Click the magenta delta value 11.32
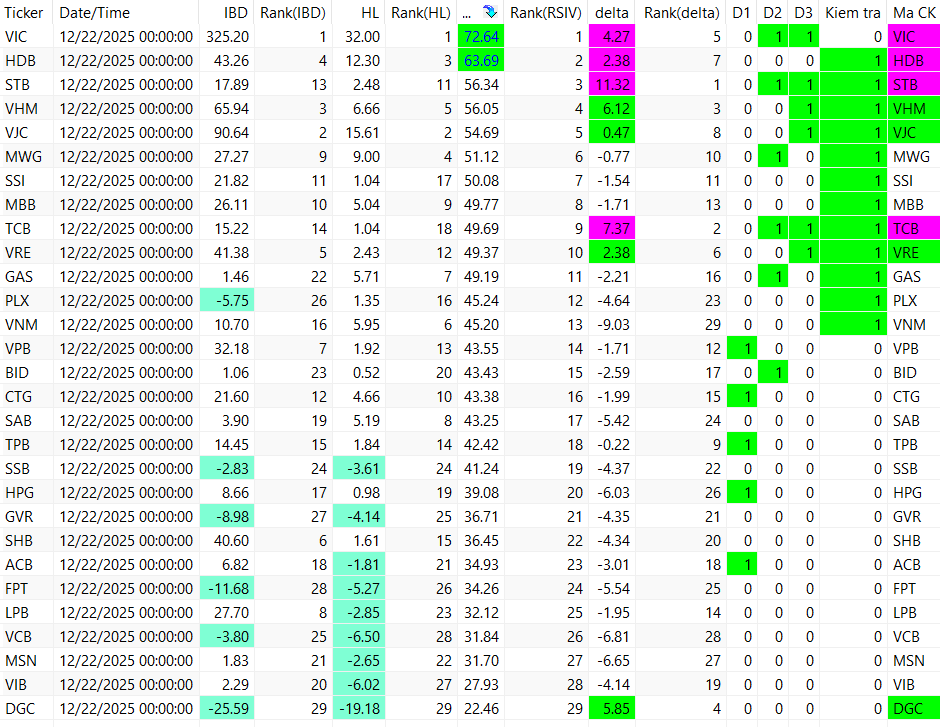Image resolution: width=940 pixels, height=727 pixels. 612,85
